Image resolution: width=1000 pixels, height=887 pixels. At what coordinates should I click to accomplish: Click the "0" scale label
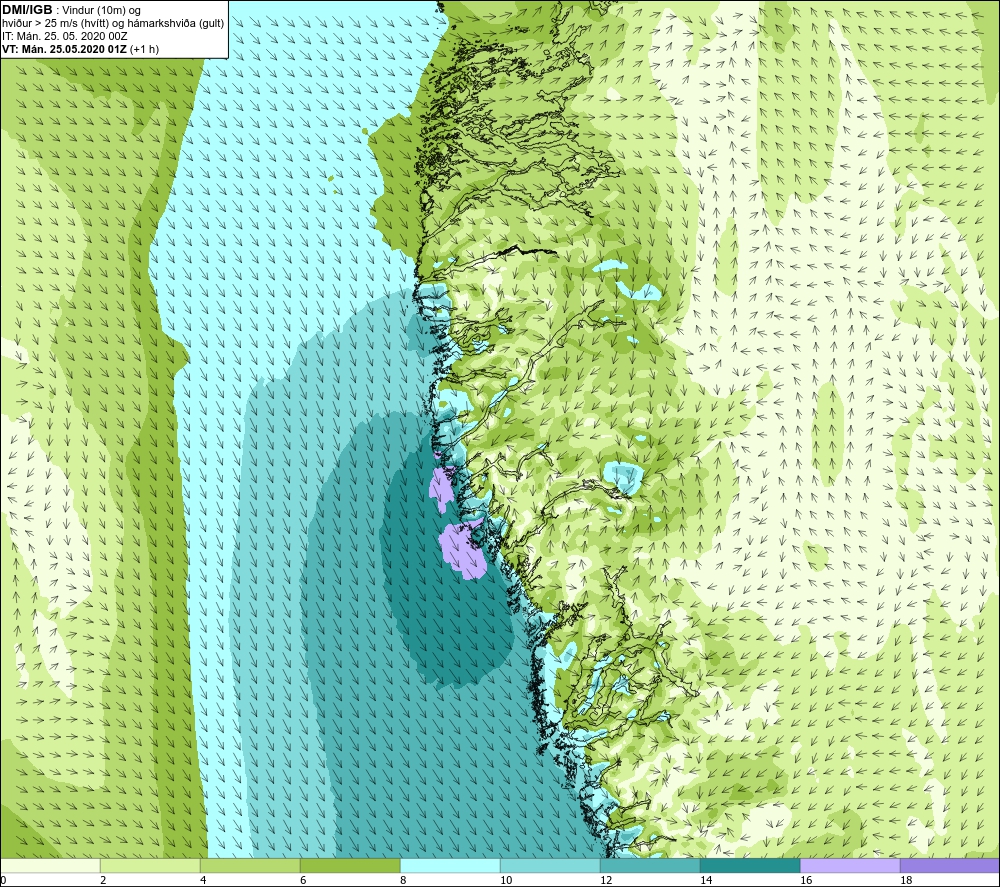tap(4, 880)
